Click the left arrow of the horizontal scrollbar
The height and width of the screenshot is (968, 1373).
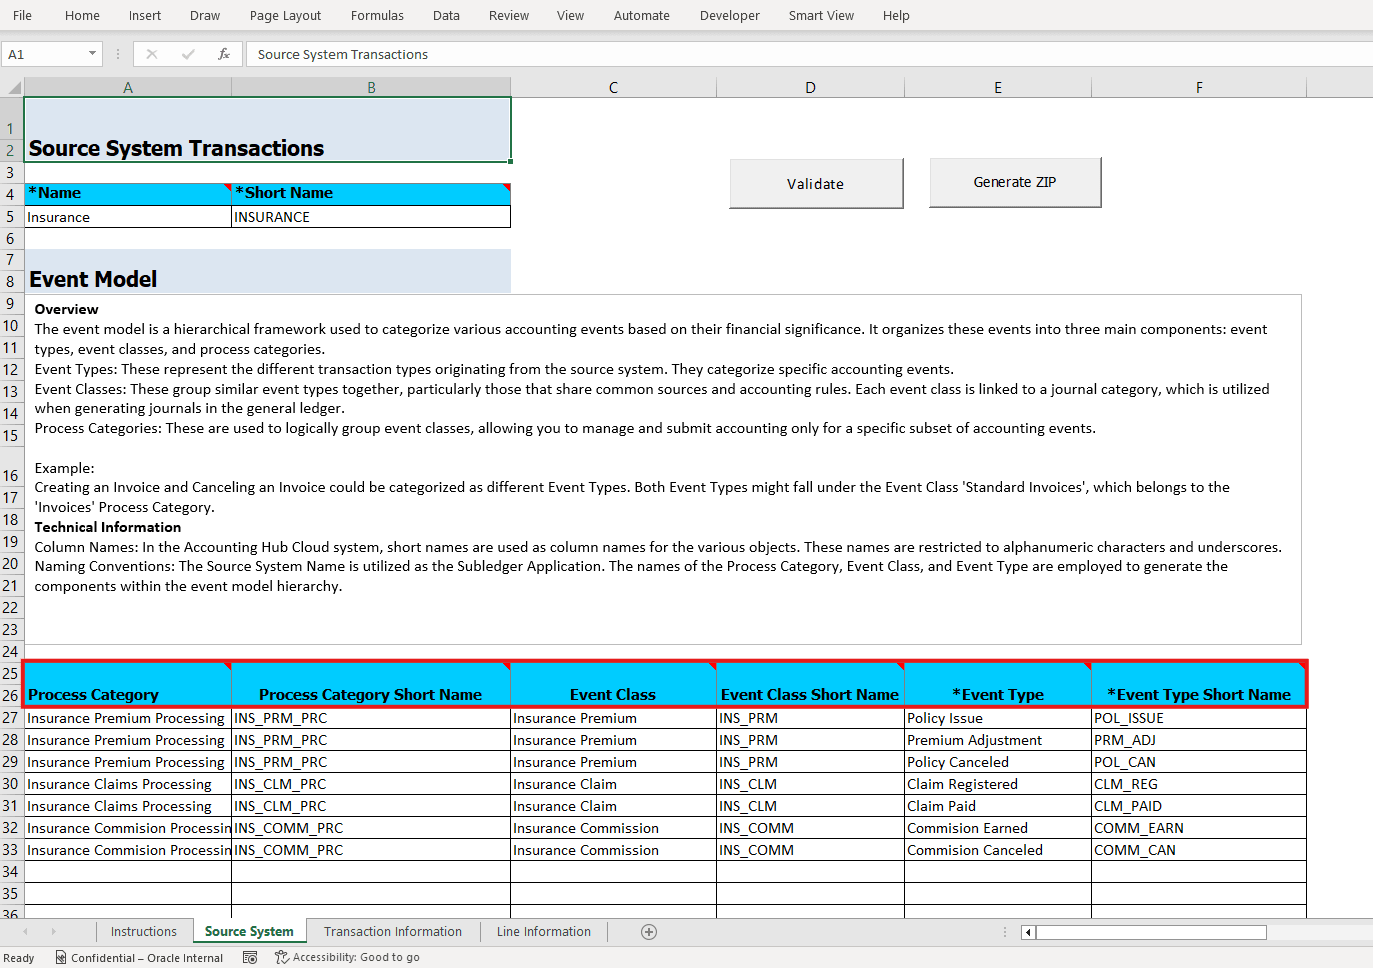click(x=1028, y=931)
